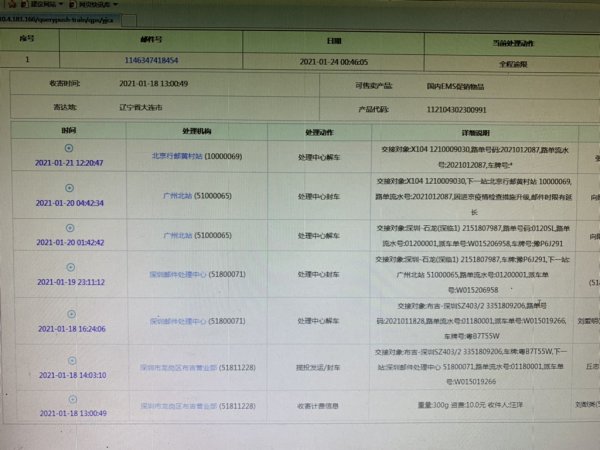Open the 建议网站 favorites bar item
Screen dimensions: 600x450
[41, 4]
